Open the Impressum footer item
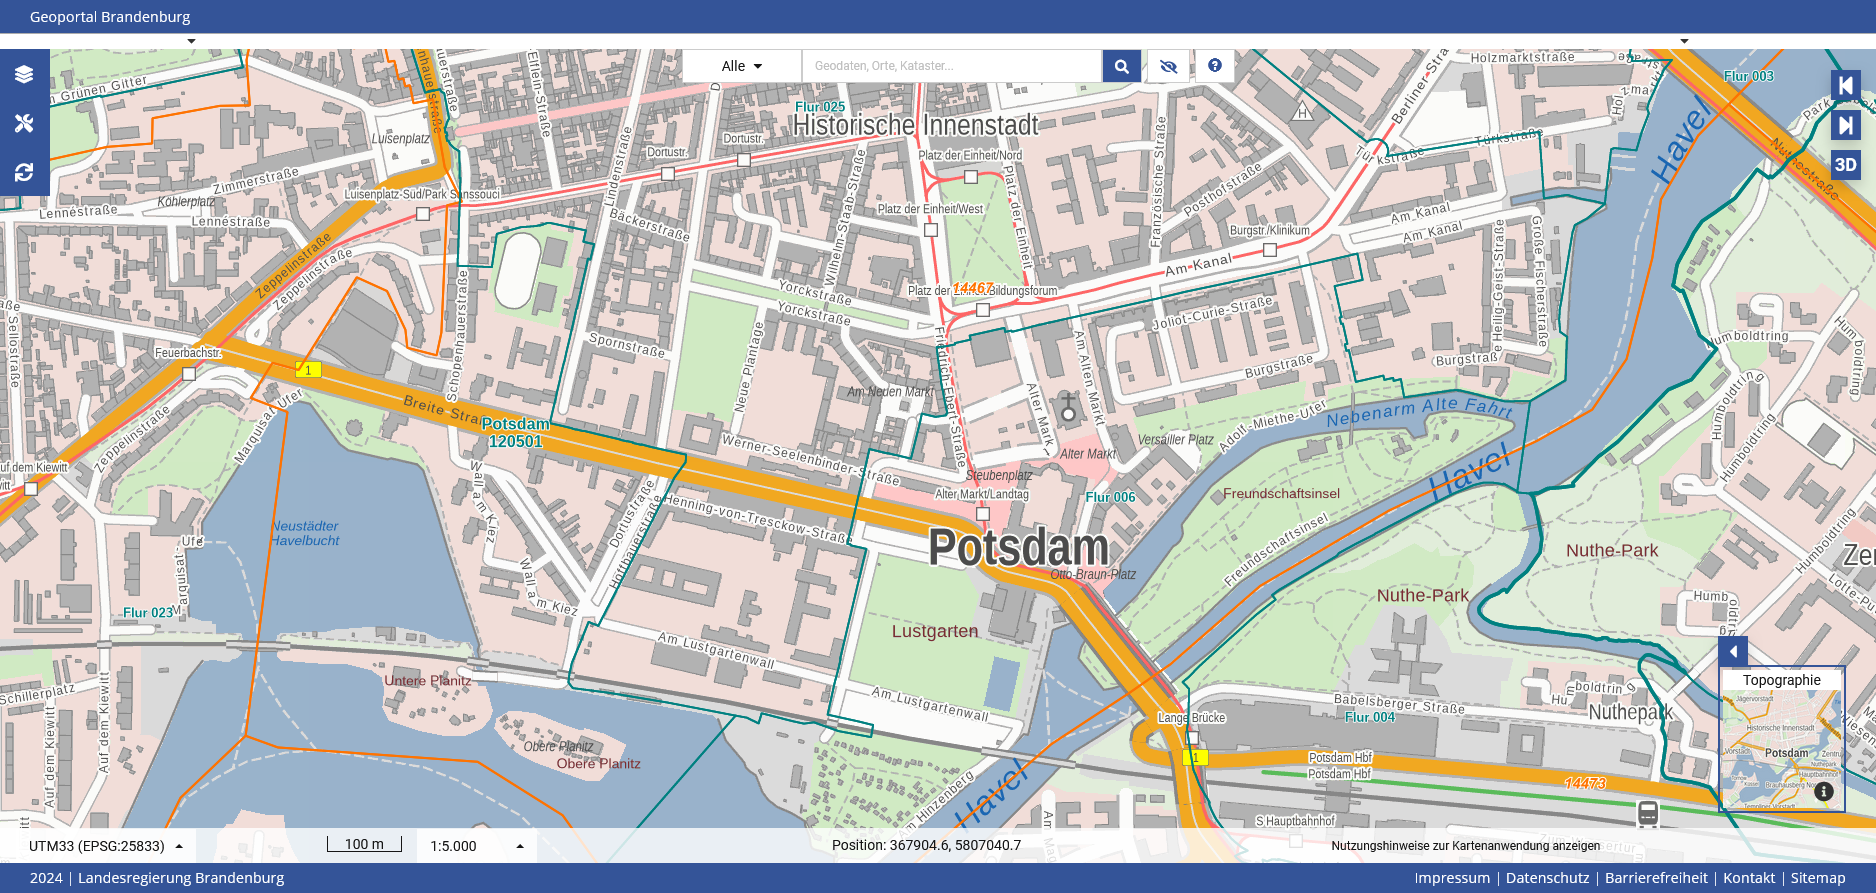1876x893 pixels. tap(1451, 878)
